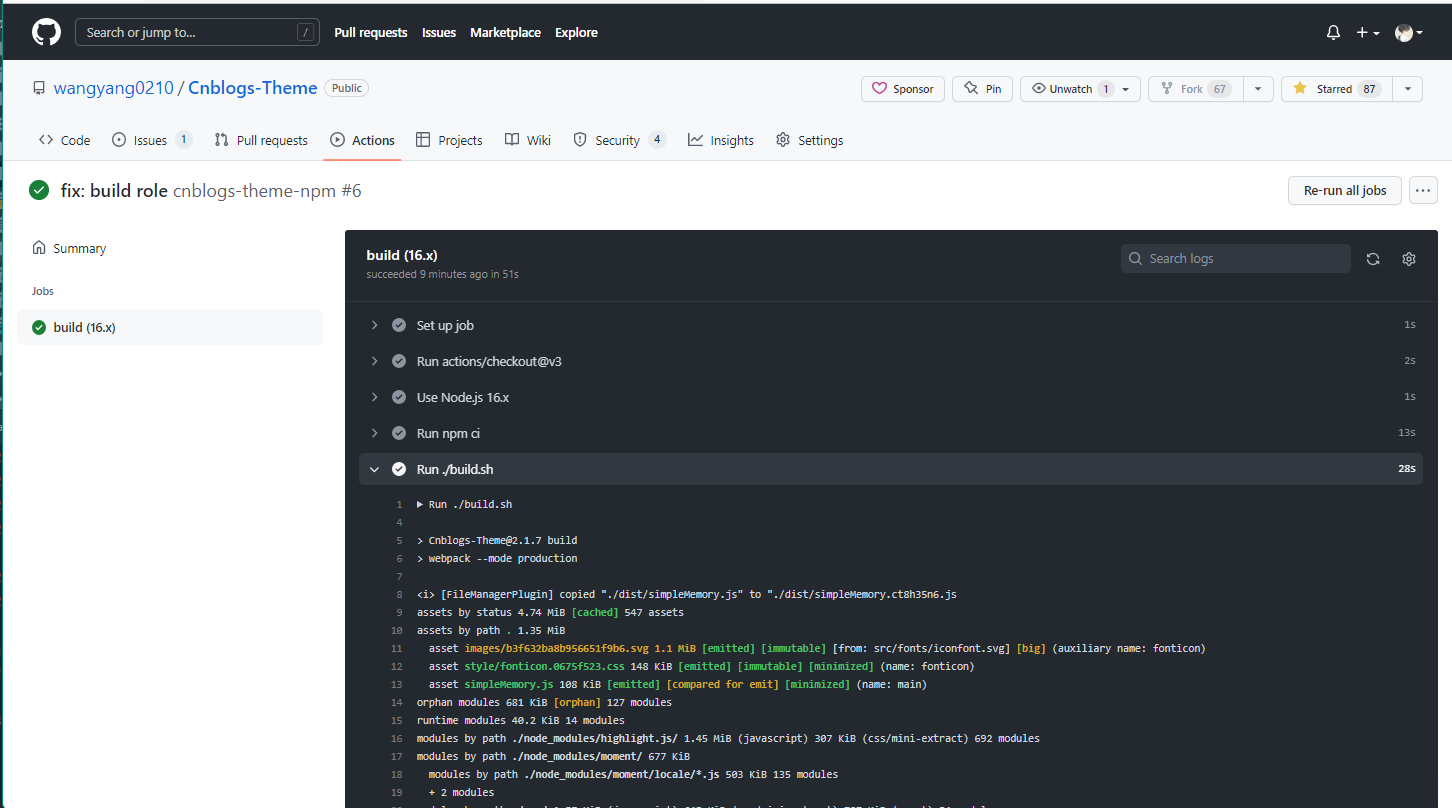
Task: Click the three-dot workflow options button
Action: click(1423, 190)
